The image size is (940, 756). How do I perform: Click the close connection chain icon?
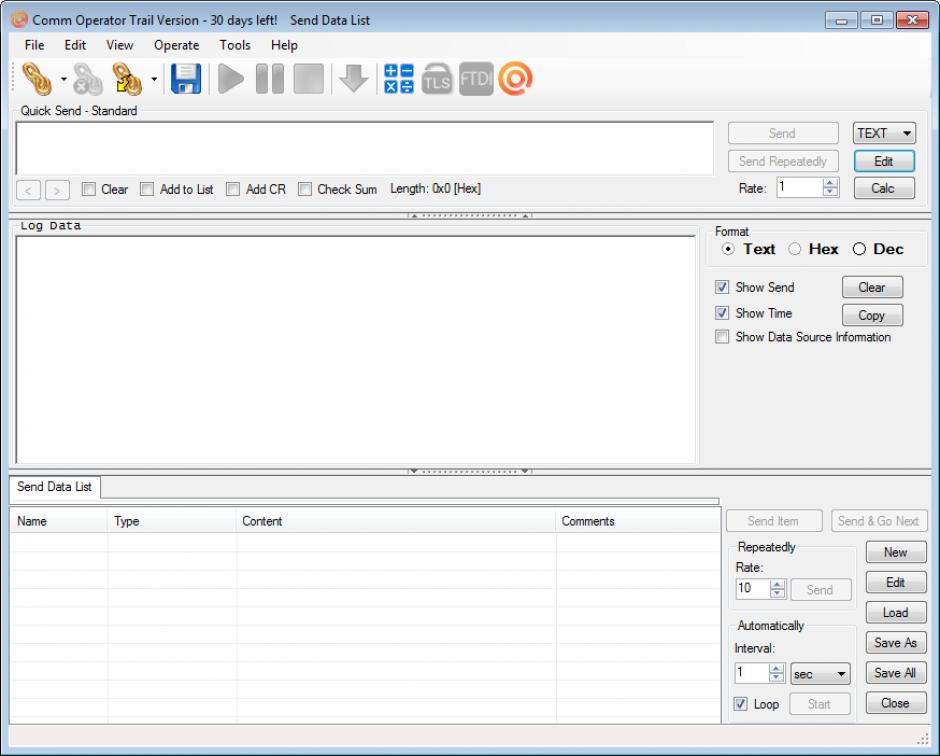click(88, 79)
